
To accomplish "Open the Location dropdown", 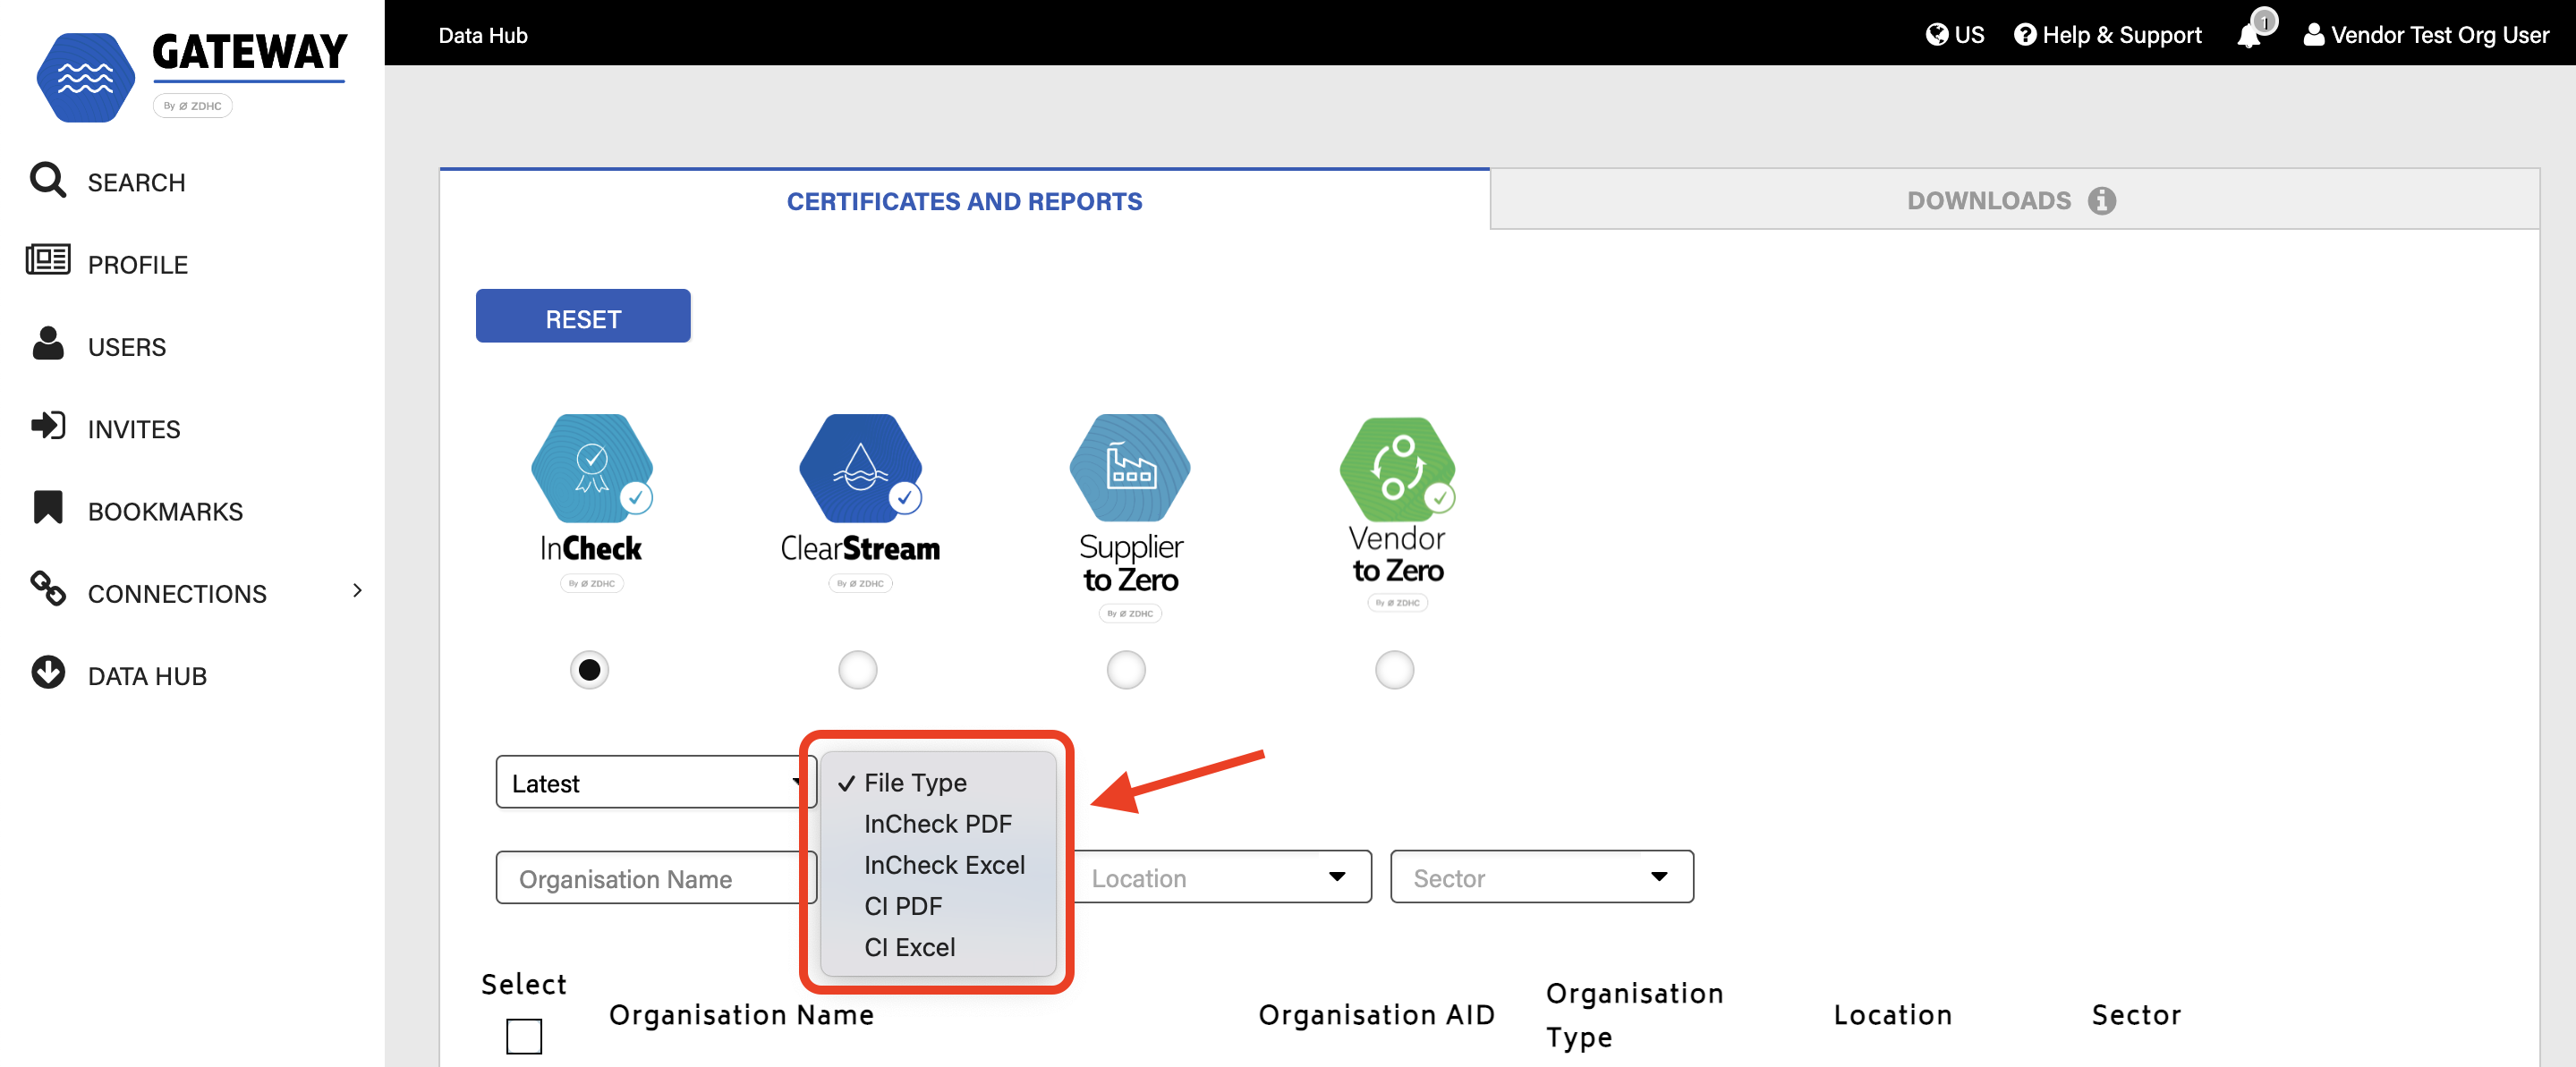I will pyautogui.click(x=1220, y=877).
